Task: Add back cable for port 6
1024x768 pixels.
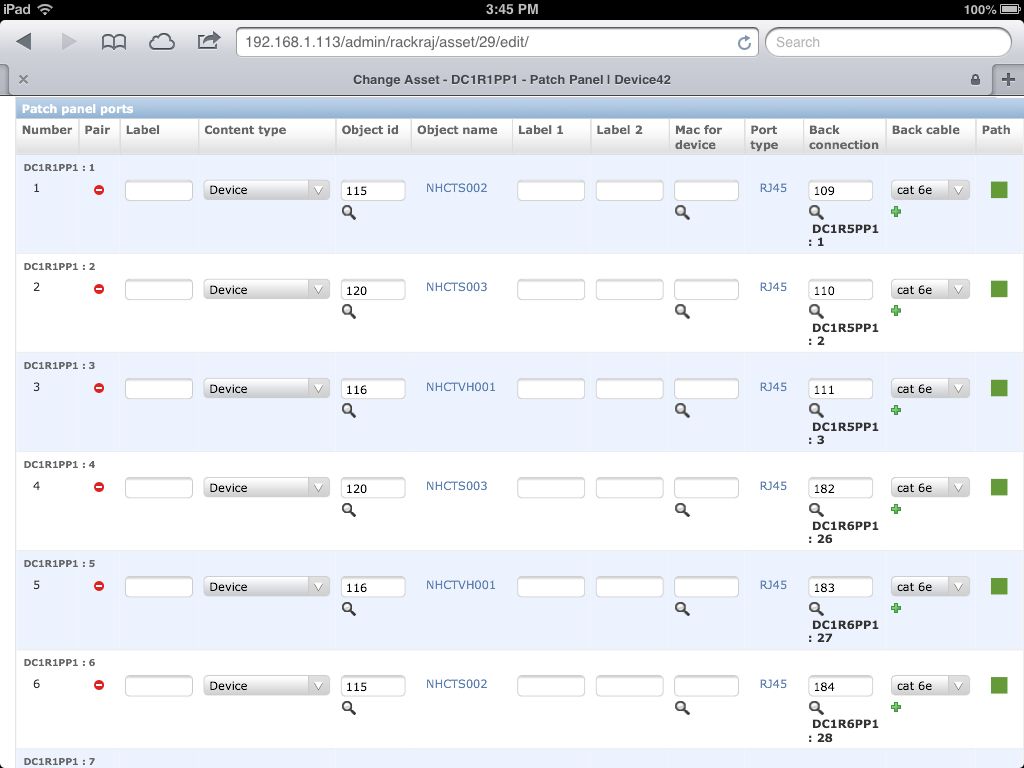Action: tap(896, 707)
